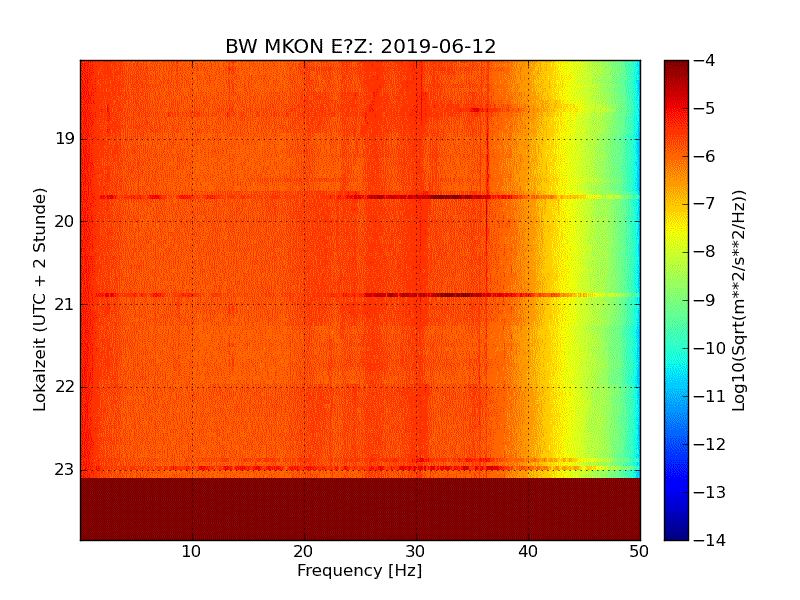This screenshot has height=600, width=800.
Task: Click the −9 colorbar tick label
Action: tap(705, 300)
